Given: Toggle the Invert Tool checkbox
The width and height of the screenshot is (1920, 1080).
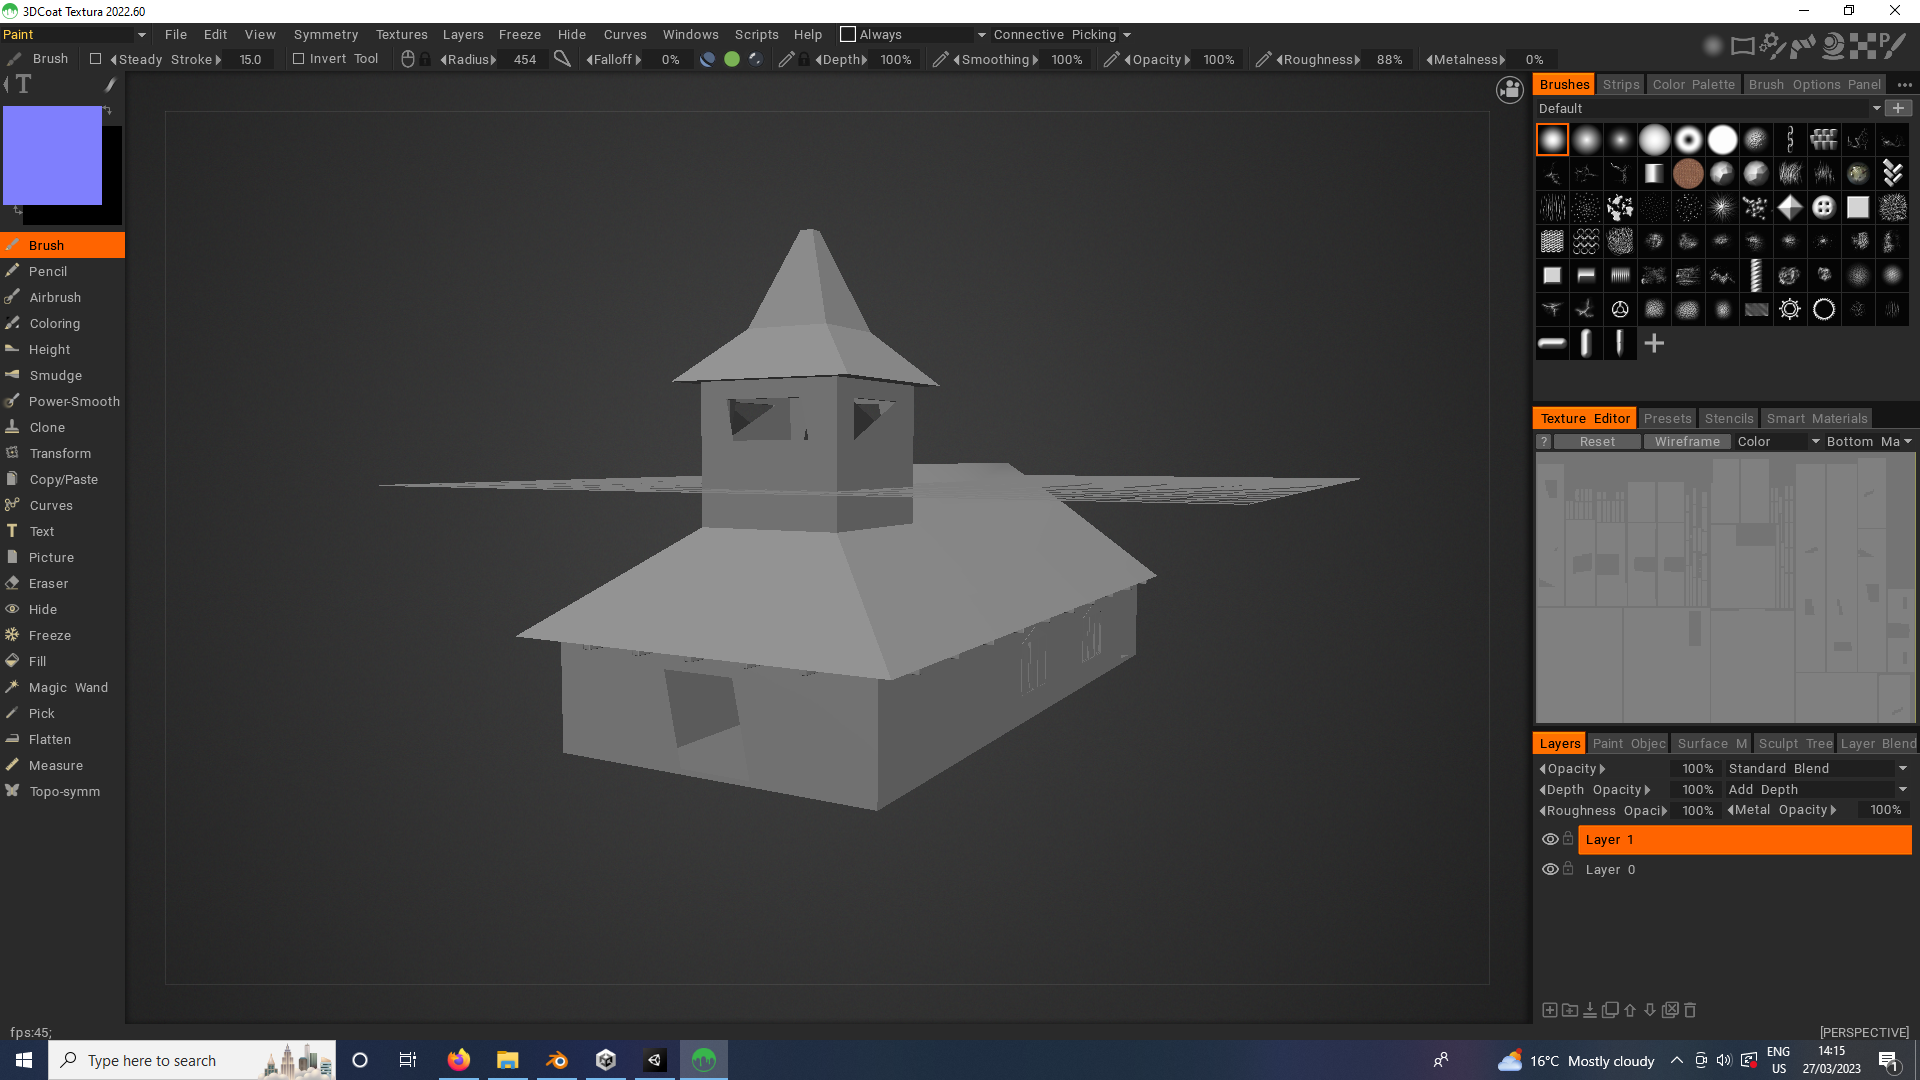Looking at the screenshot, I should (298, 59).
